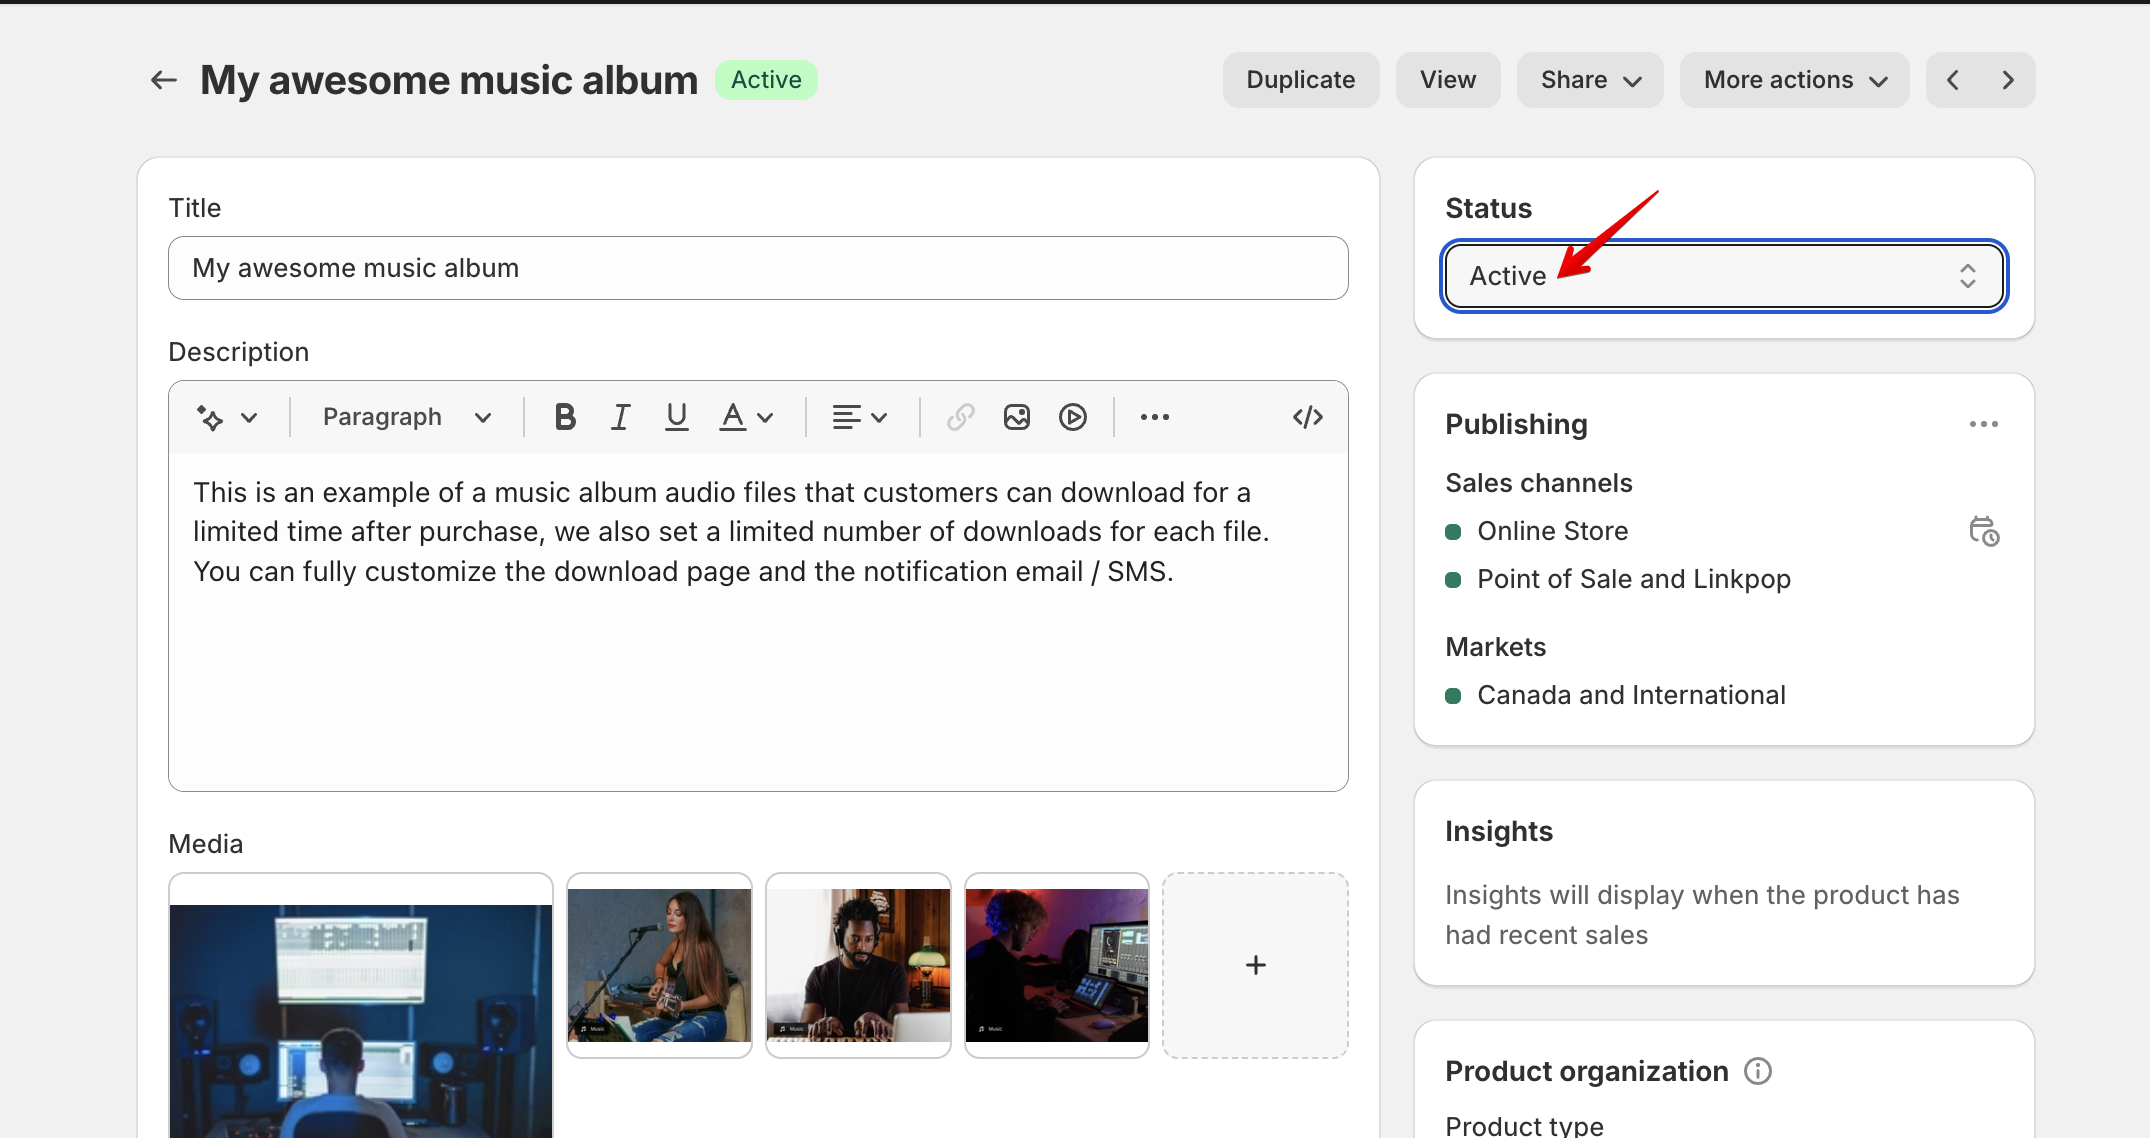Underline text in the description editor
This screenshot has width=2150, height=1138.
676,417
